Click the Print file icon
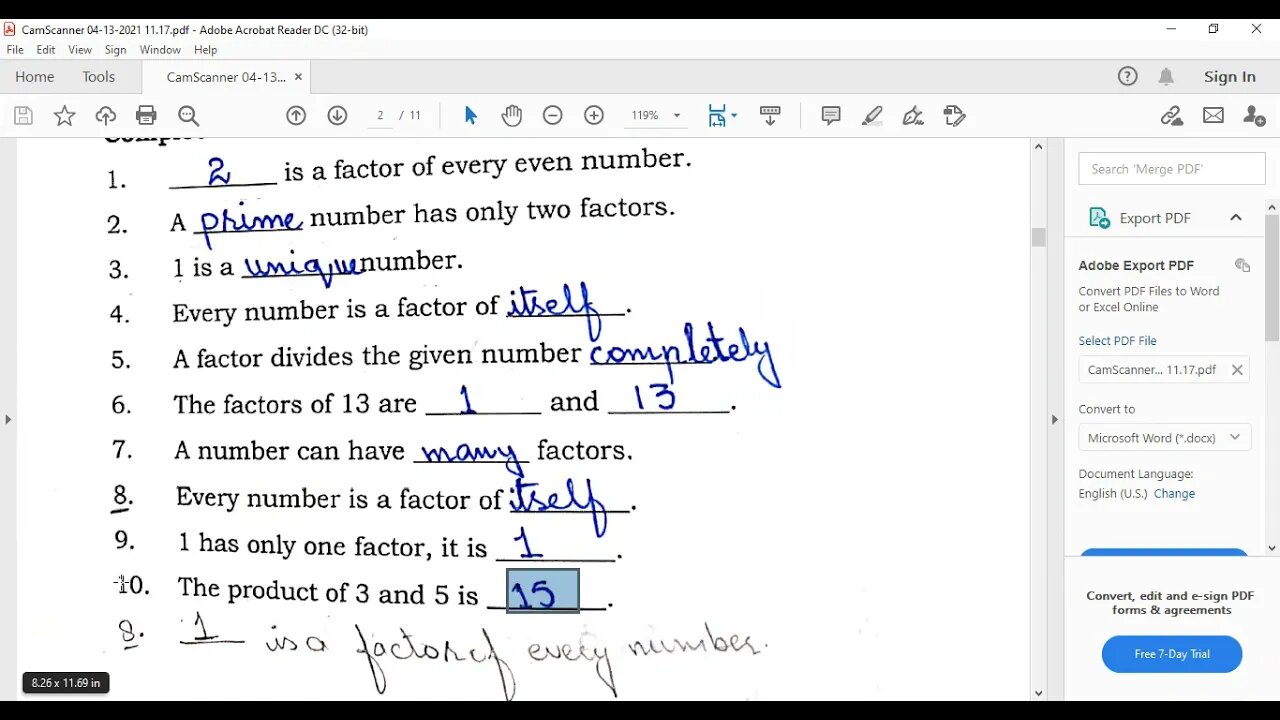This screenshot has width=1280, height=720. tap(146, 116)
